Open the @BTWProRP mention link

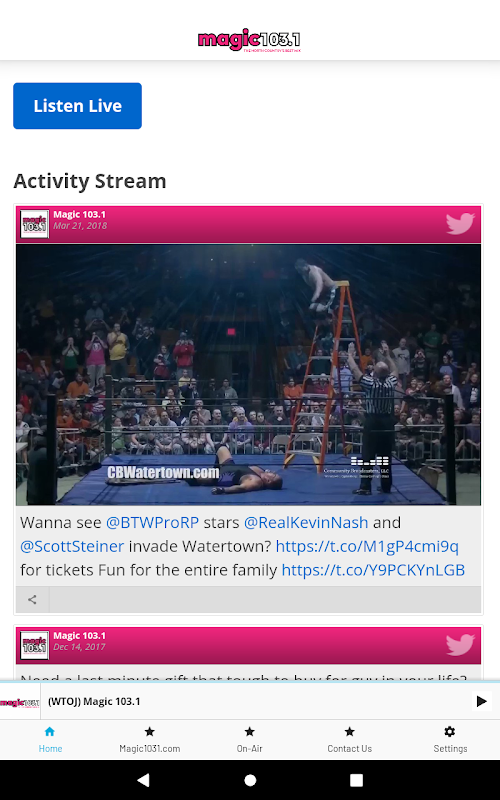click(152, 522)
